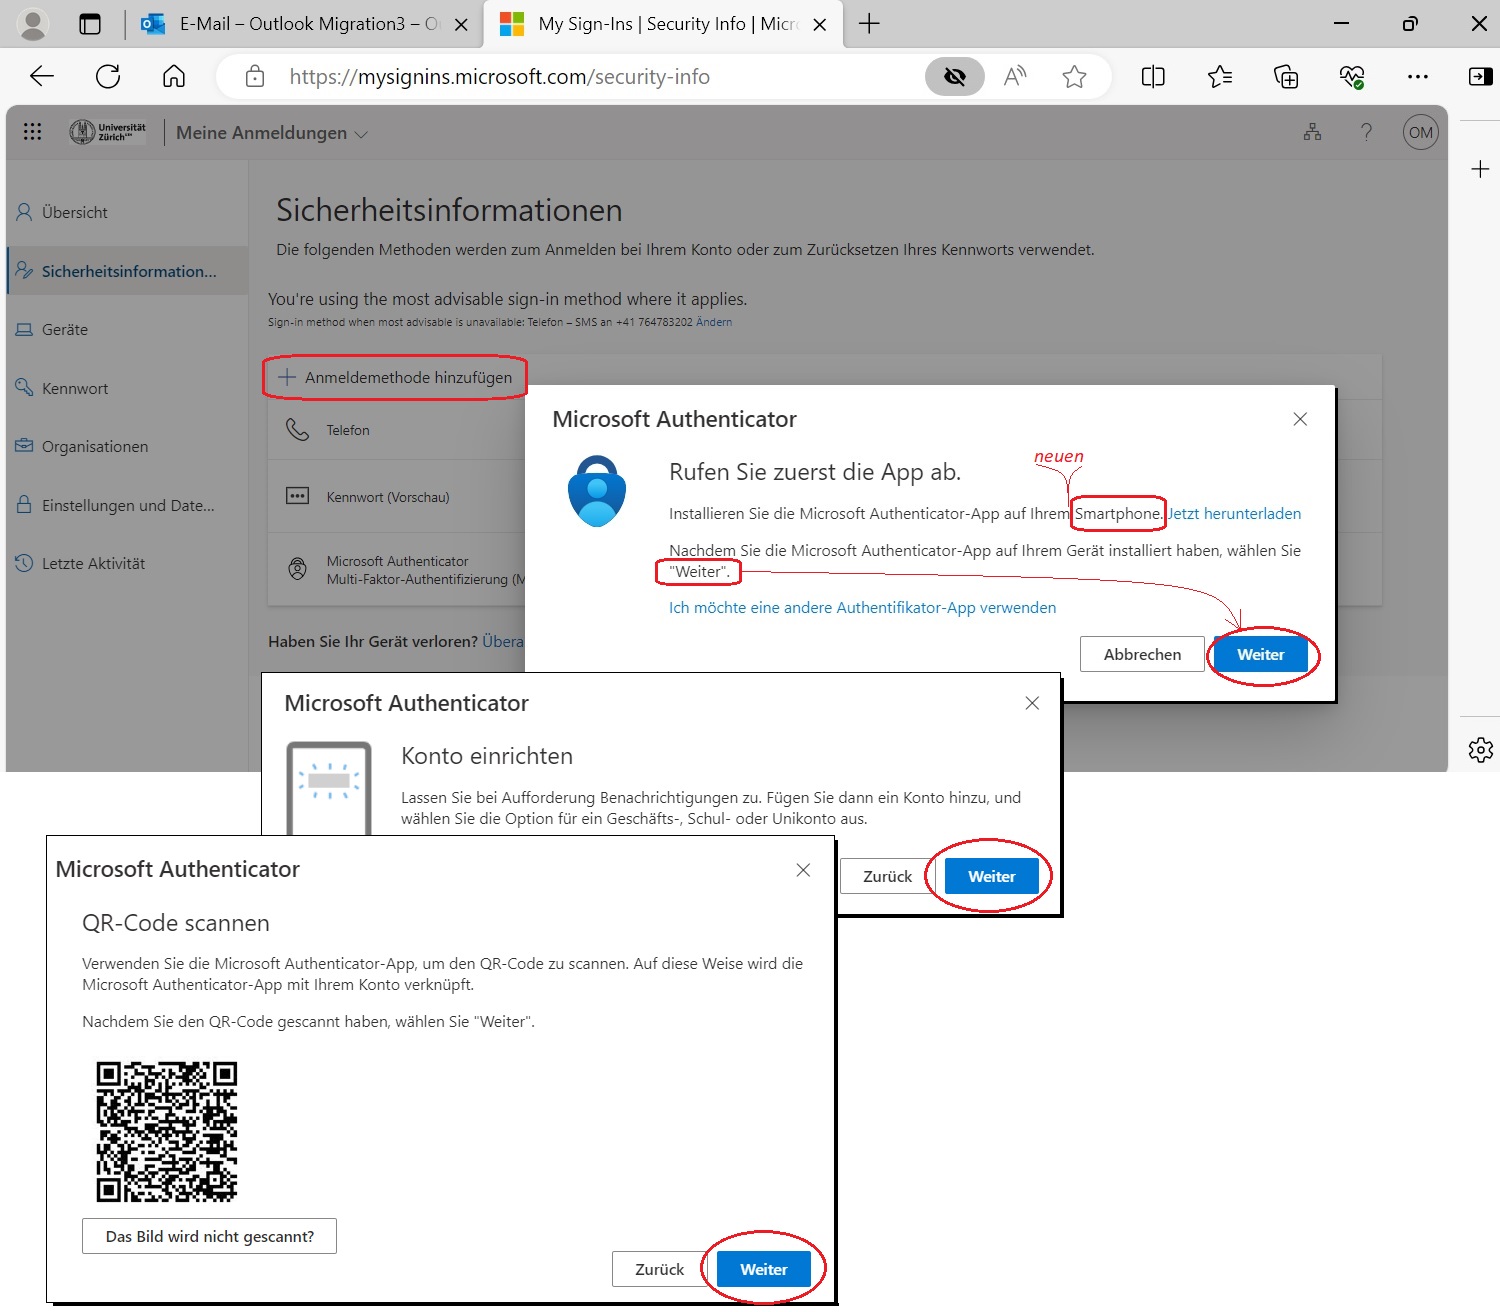Open the Read aloud icon
This screenshot has height=1312, width=1500.
pos(1015,77)
